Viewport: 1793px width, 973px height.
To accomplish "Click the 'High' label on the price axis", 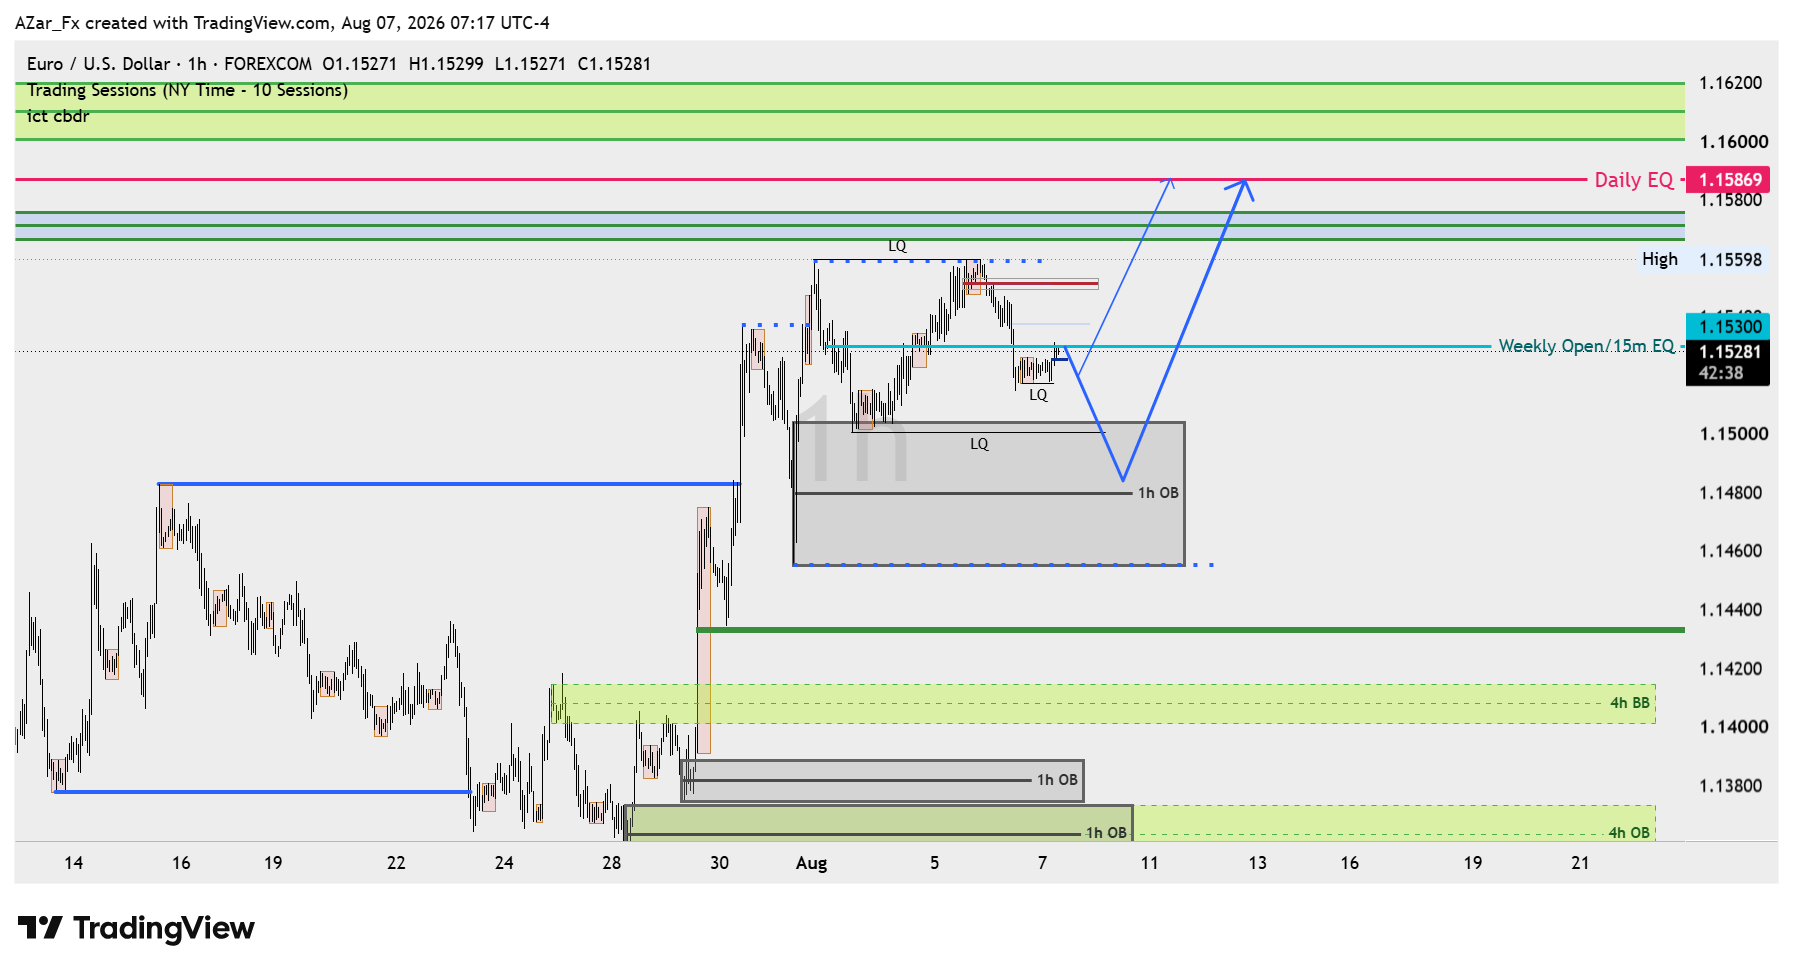I will (x=1660, y=260).
